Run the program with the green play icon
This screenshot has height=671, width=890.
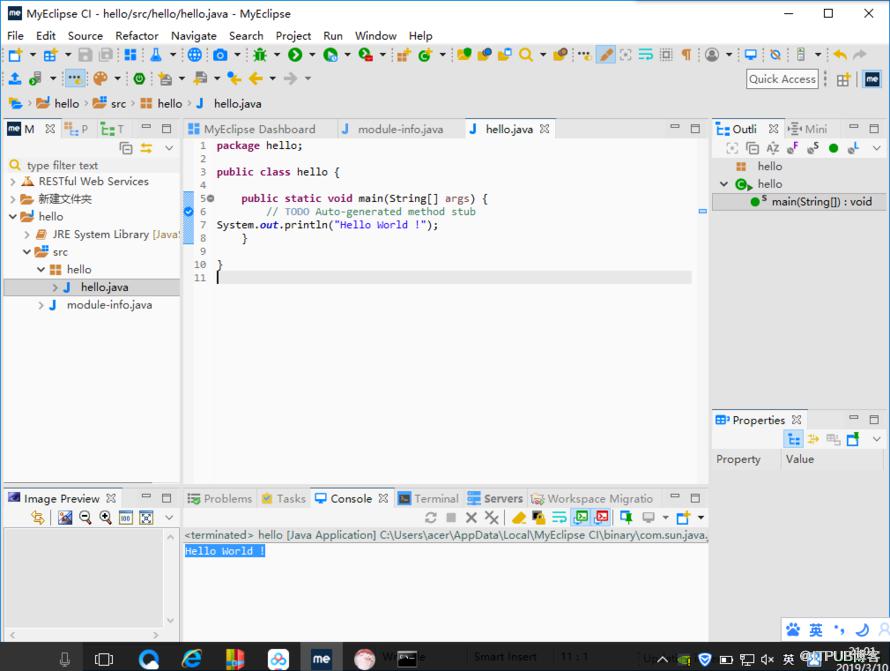295,54
